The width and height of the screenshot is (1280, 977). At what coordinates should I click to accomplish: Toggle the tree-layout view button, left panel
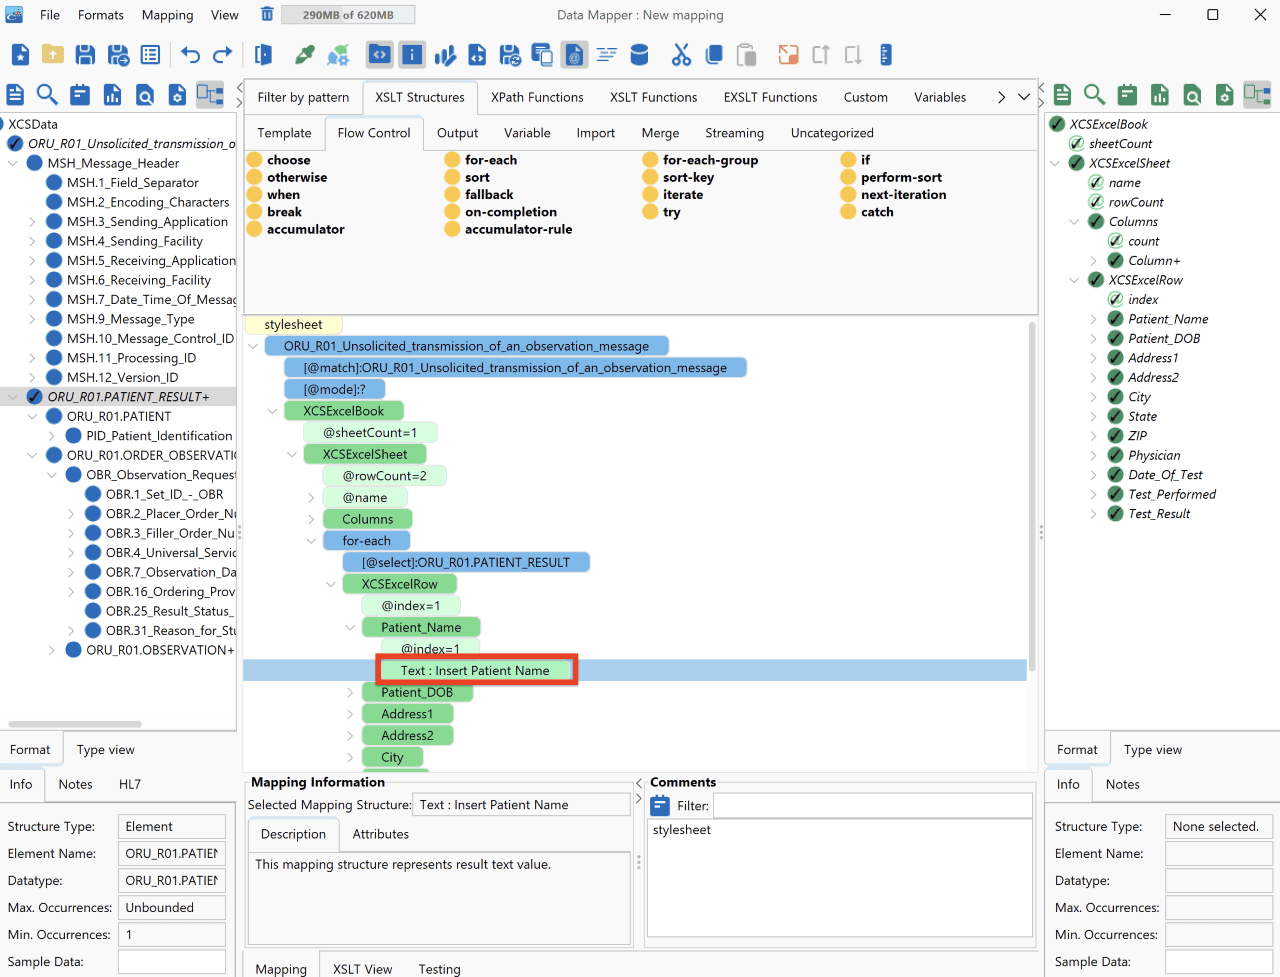210,95
